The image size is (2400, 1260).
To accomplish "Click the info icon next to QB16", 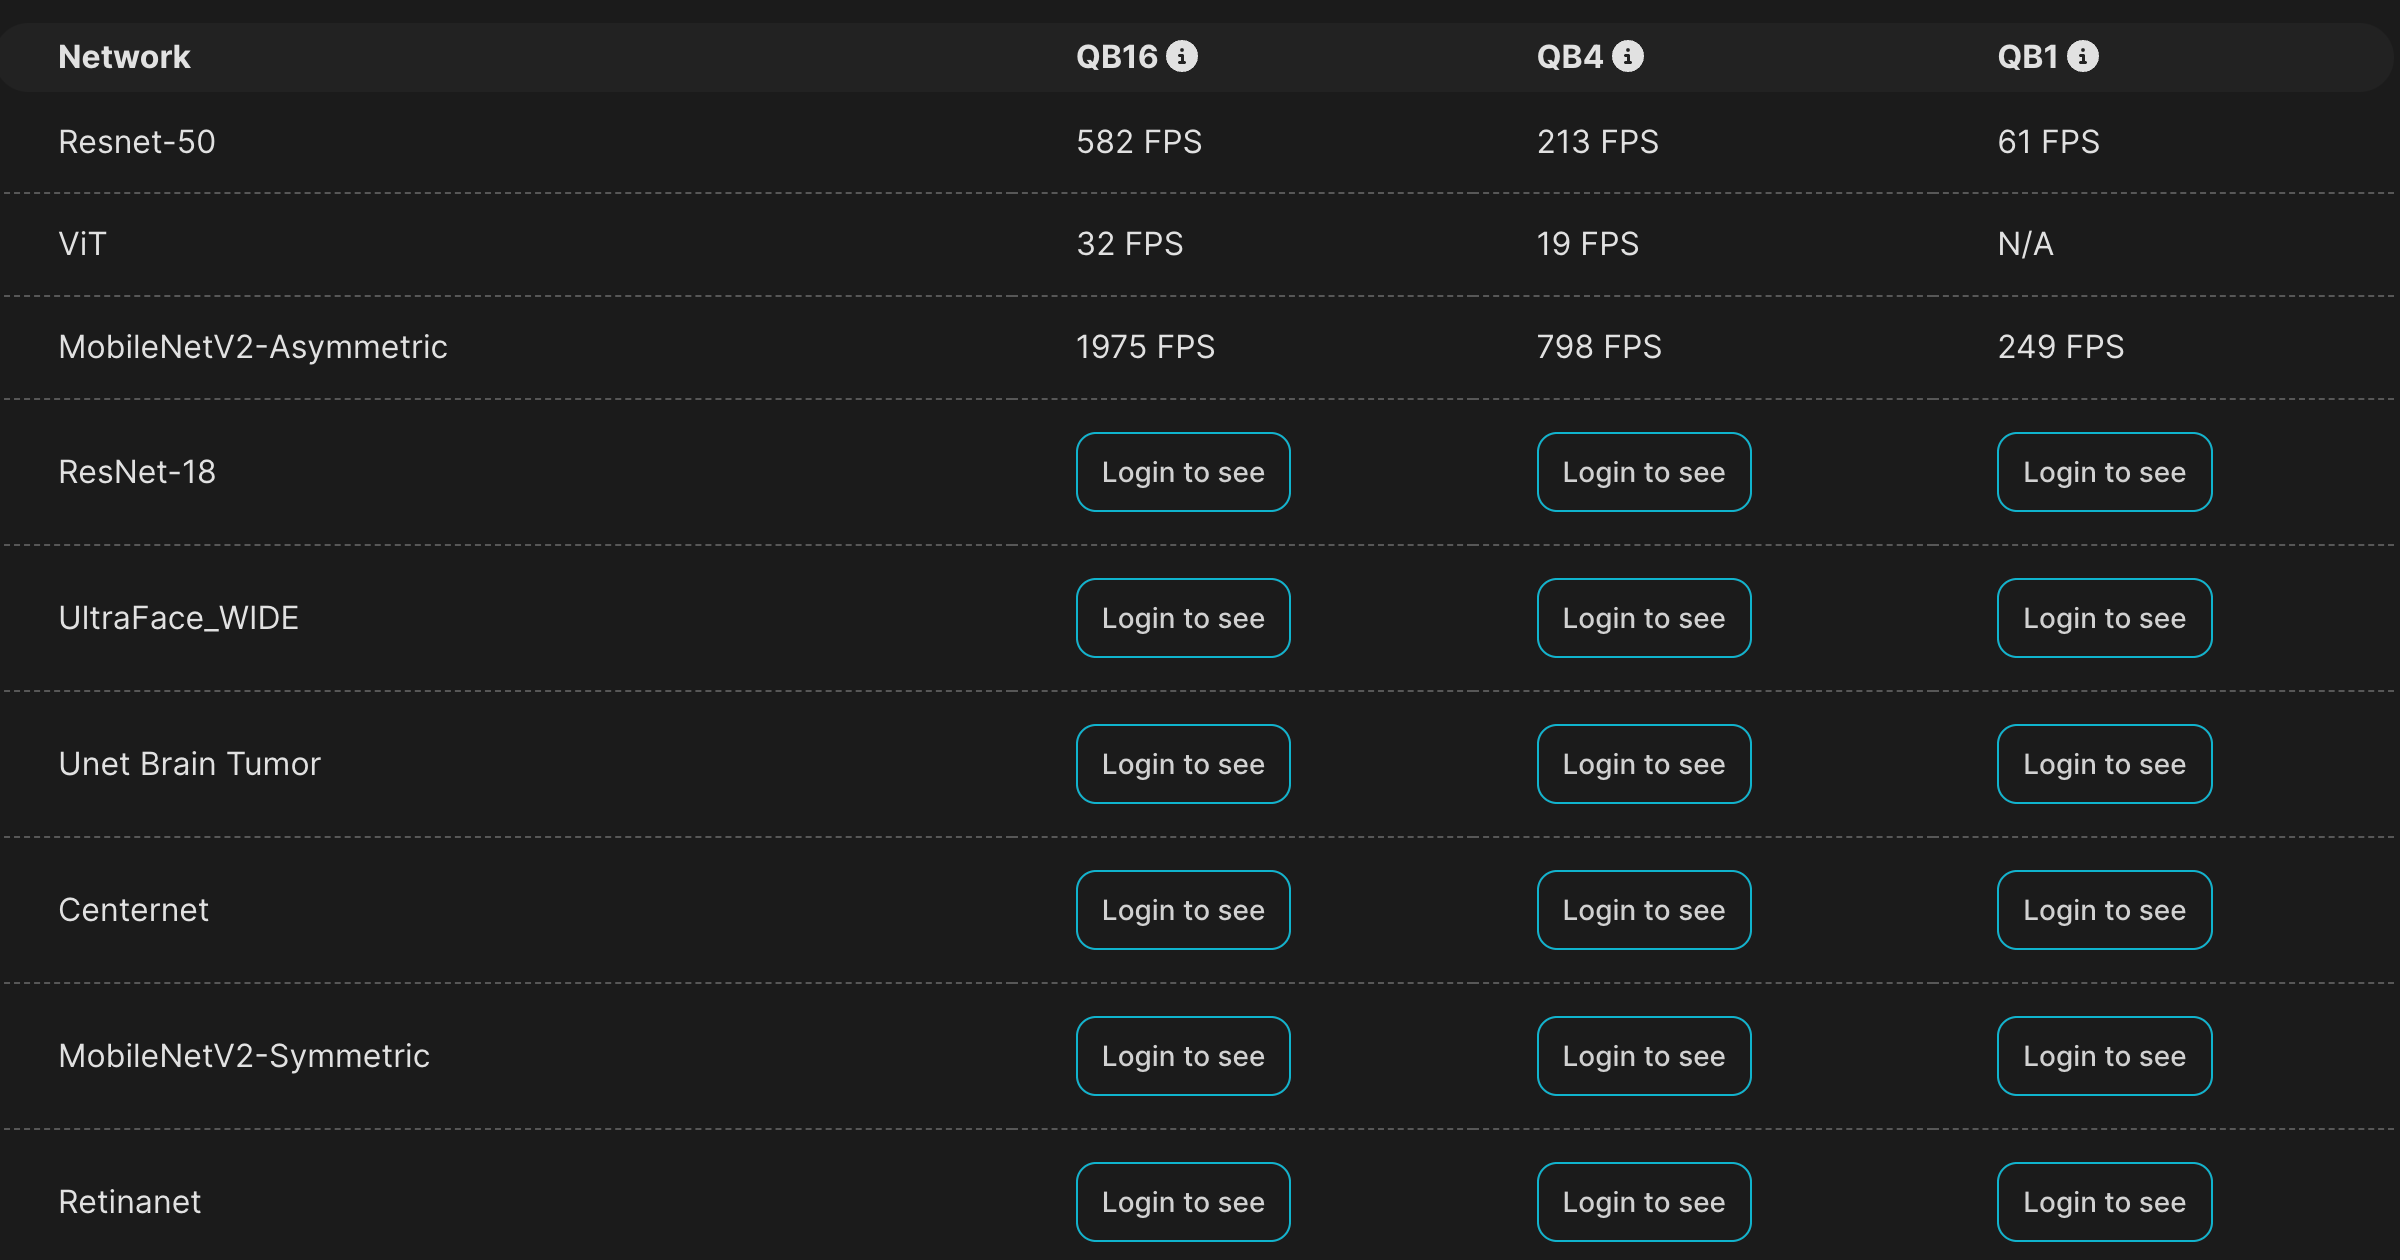I will tap(1185, 57).
